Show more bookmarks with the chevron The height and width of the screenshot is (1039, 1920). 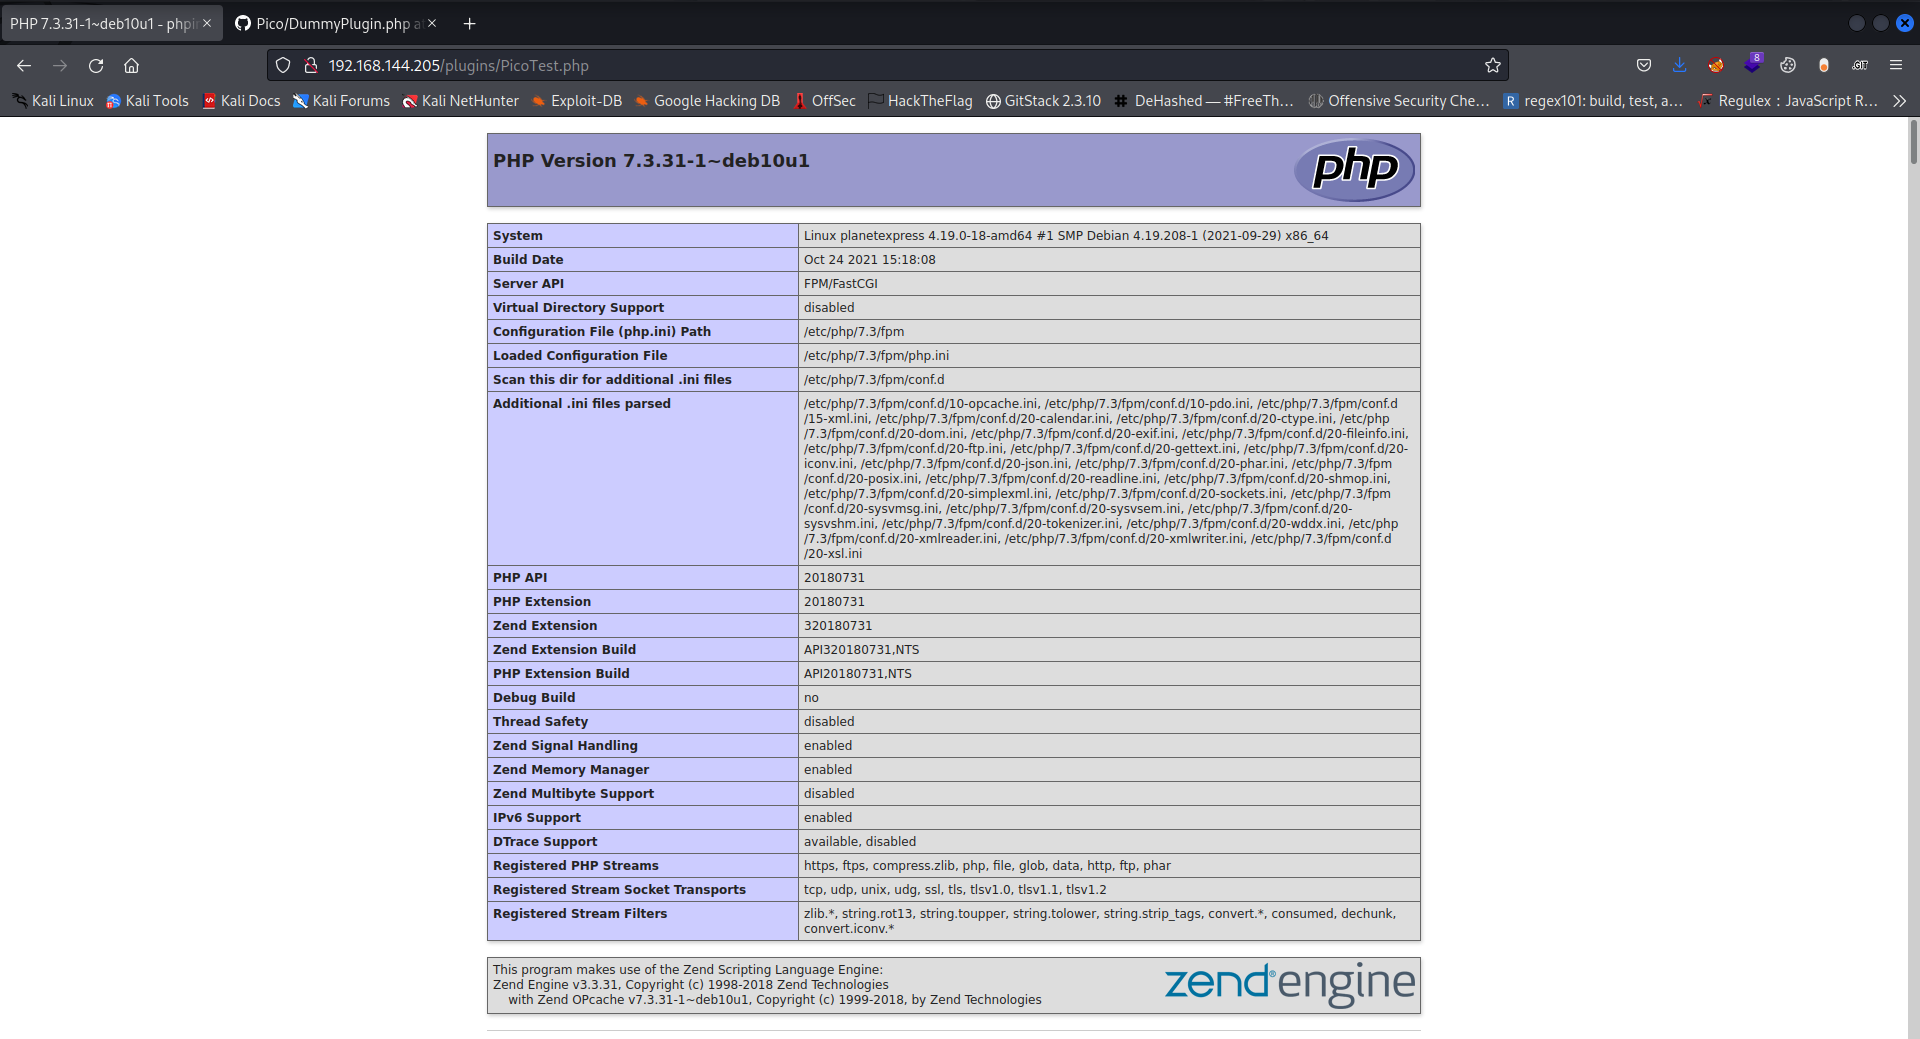click(x=1900, y=101)
